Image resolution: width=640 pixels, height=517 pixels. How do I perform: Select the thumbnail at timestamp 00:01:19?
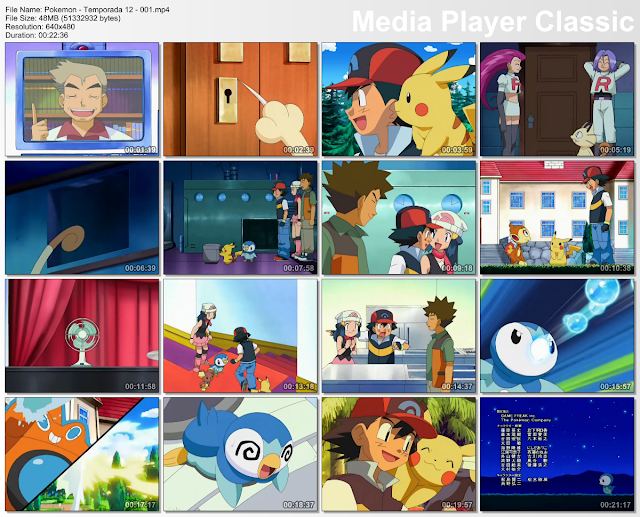coord(82,99)
